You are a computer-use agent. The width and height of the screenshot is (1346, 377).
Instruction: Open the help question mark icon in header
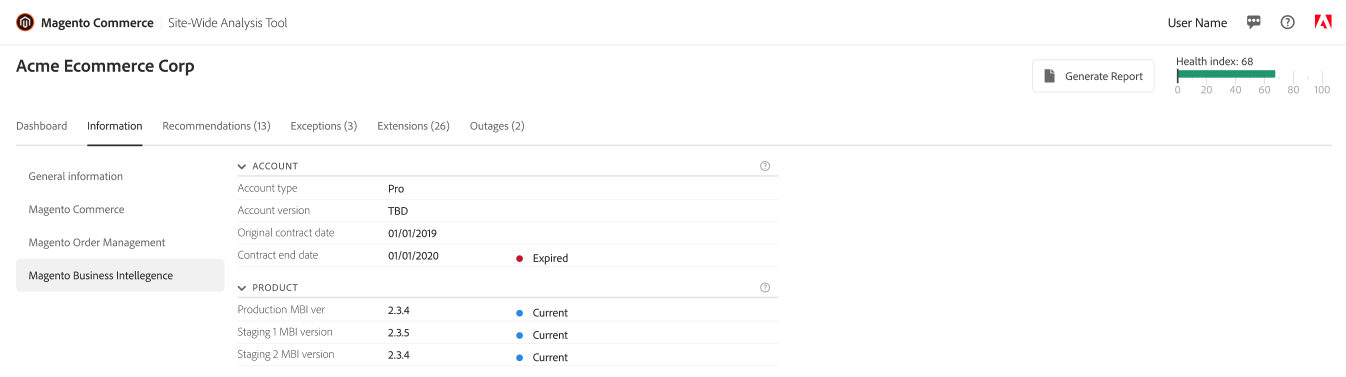pos(1288,22)
